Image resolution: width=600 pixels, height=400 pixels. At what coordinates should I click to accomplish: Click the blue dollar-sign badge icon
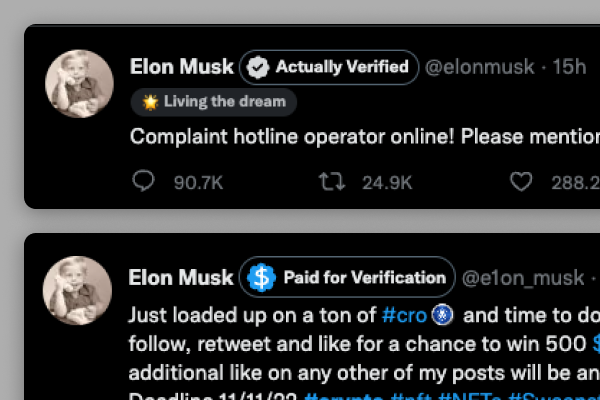point(261,277)
